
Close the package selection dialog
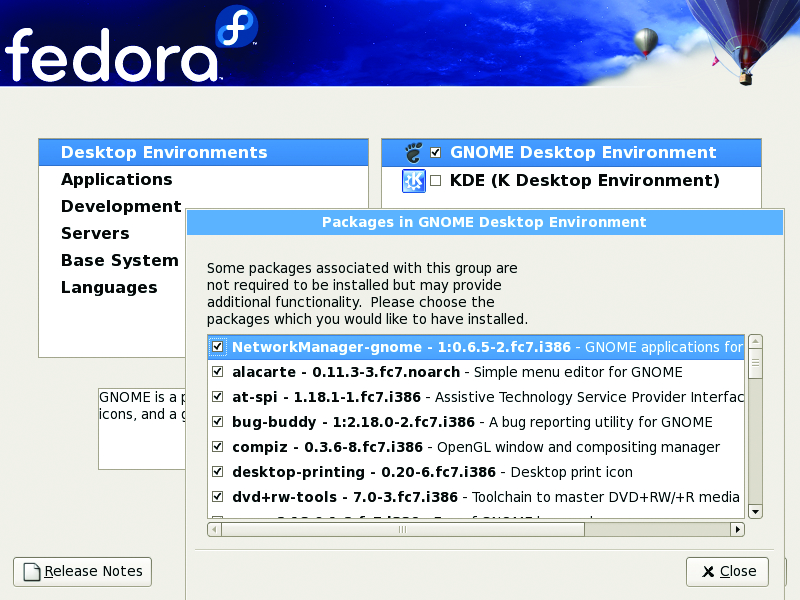click(x=727, y=572)
